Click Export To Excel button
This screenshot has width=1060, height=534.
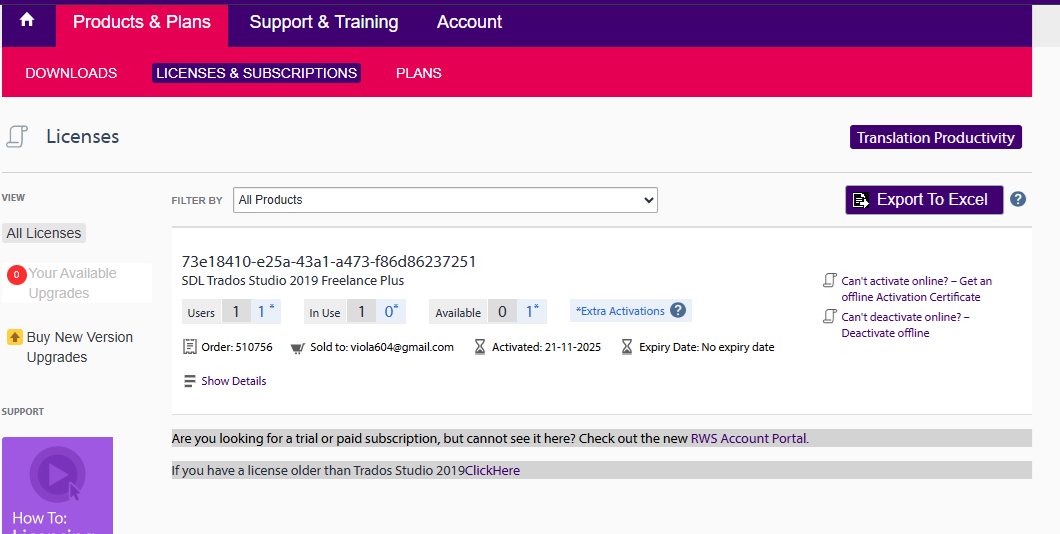(x=924, y=200)
